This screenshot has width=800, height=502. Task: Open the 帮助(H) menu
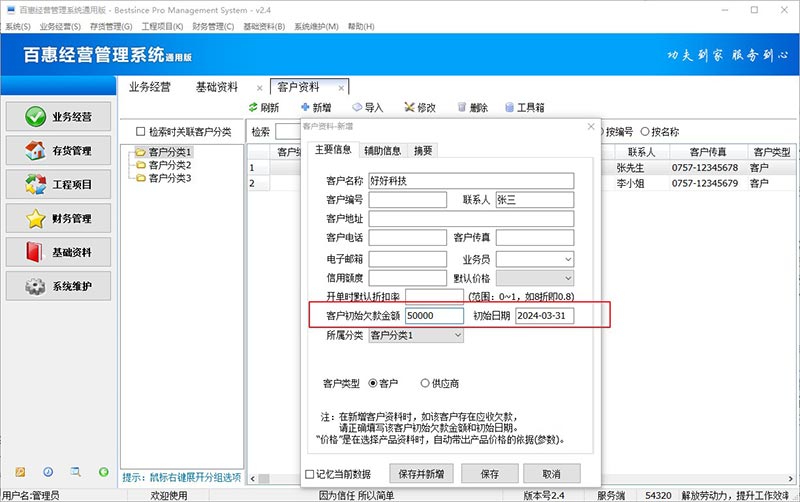click(361, 27)
